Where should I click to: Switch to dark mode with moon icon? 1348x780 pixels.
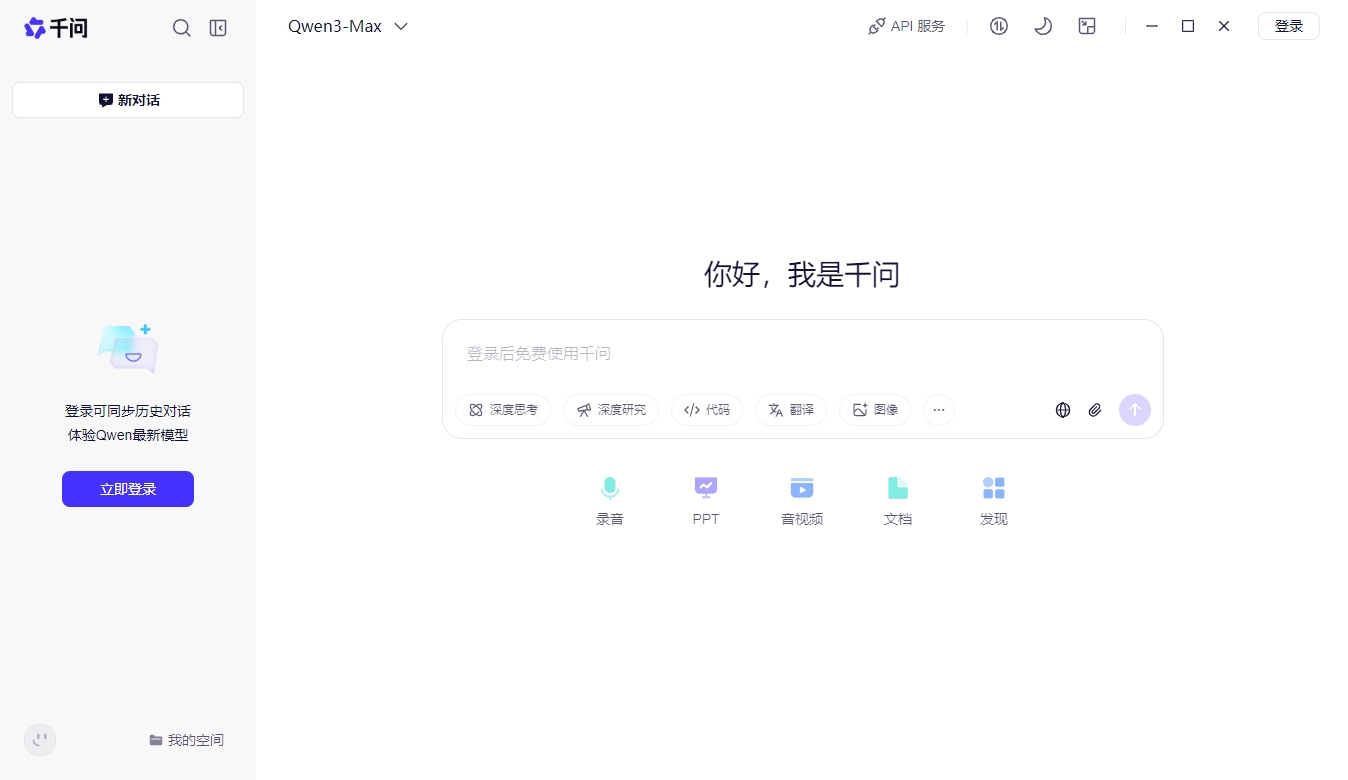1043,26
